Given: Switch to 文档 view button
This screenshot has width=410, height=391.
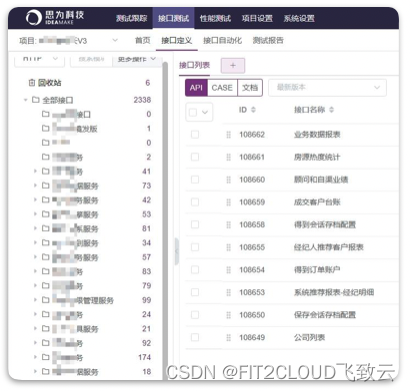Looking at the screenshot, I should coord(250,88).
